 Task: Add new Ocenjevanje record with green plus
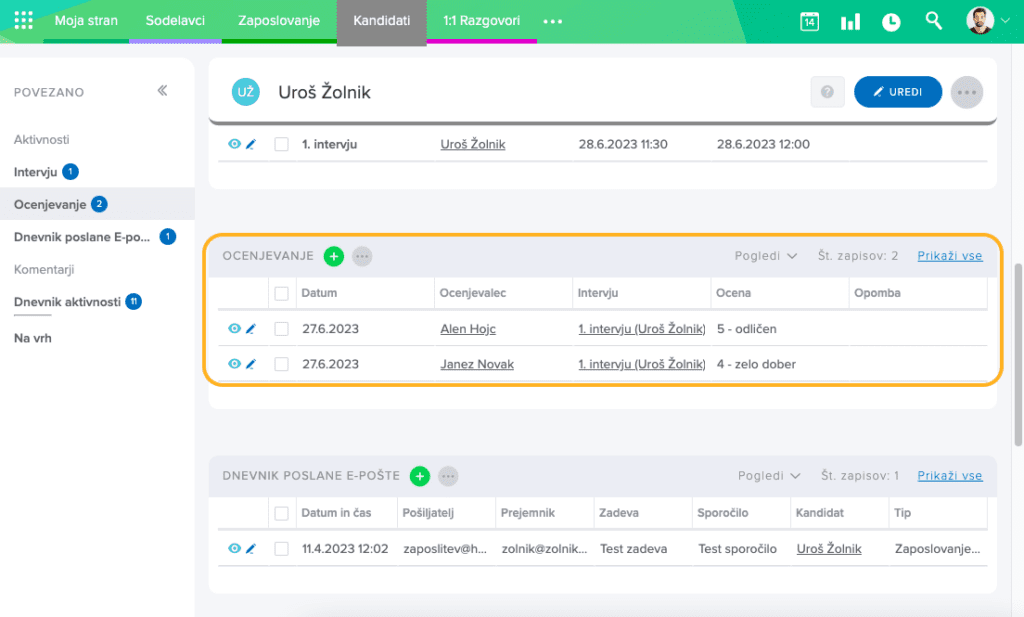point(334,256)
